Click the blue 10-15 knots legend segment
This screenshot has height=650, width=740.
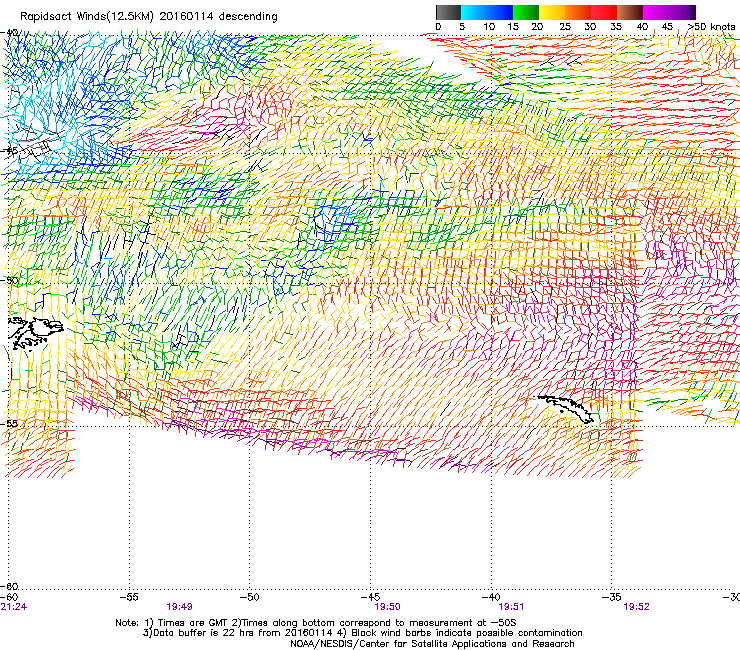click(500, 12)
